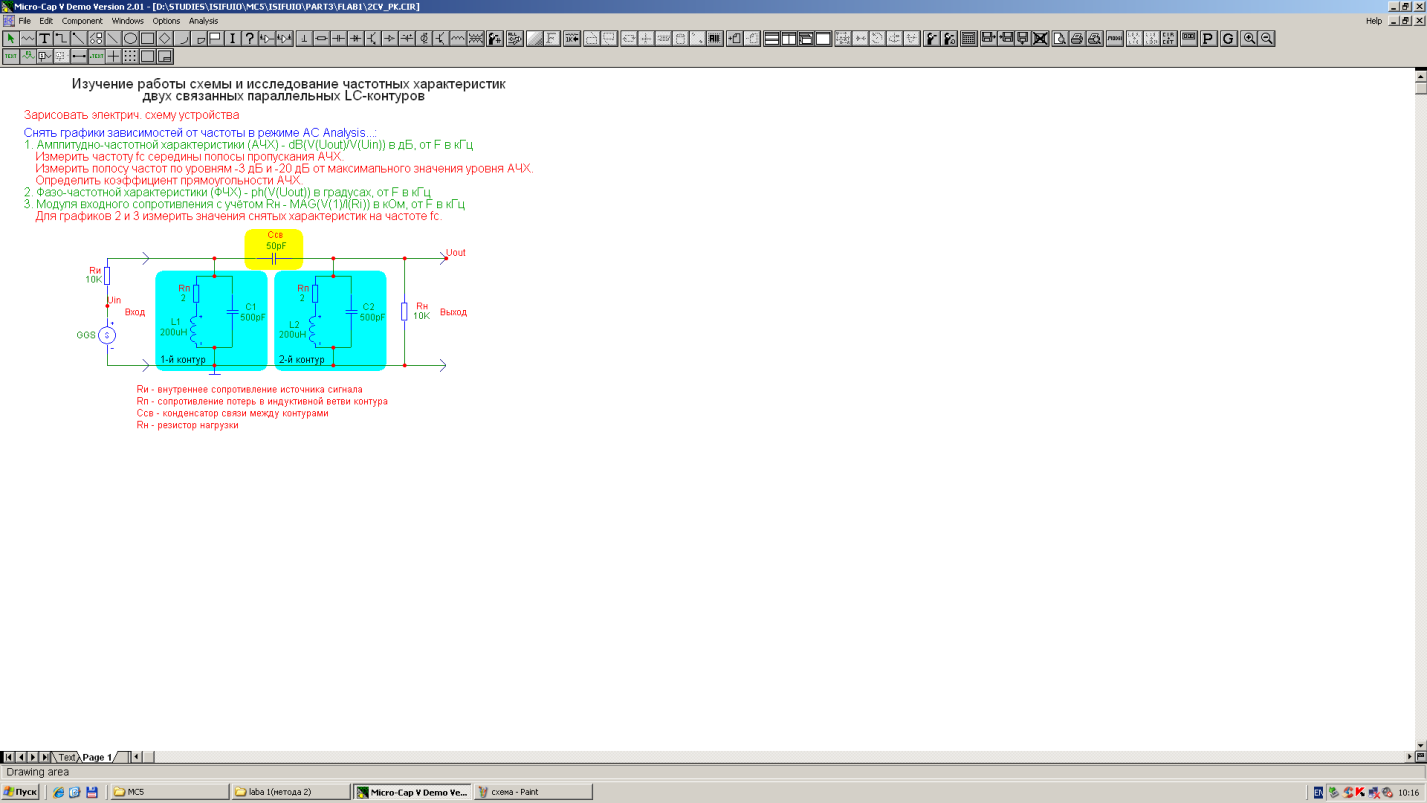Open the Windows menu

pyautogui.click(x=127, y=21)
